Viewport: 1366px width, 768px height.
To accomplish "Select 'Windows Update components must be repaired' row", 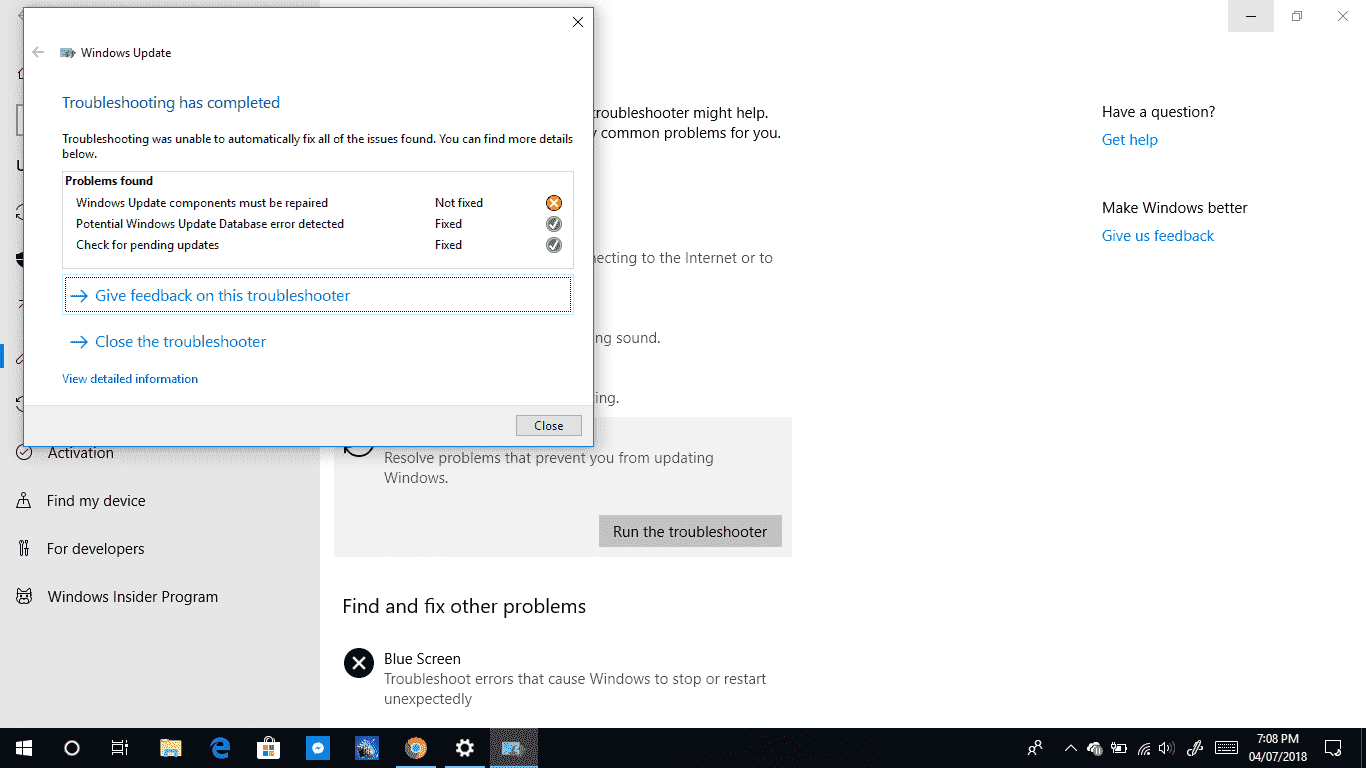I will pyautogui.click(x=318, y=203).
